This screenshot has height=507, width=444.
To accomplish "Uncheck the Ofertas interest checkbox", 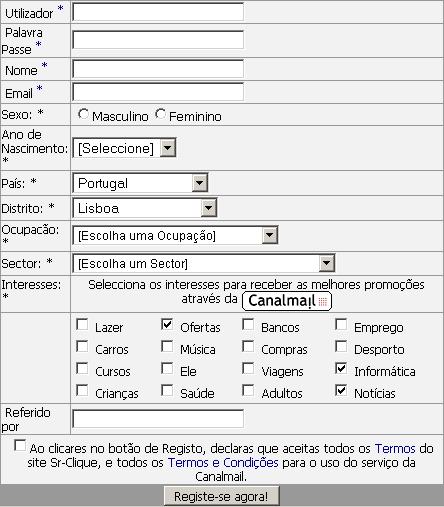I will coord(167,324).
